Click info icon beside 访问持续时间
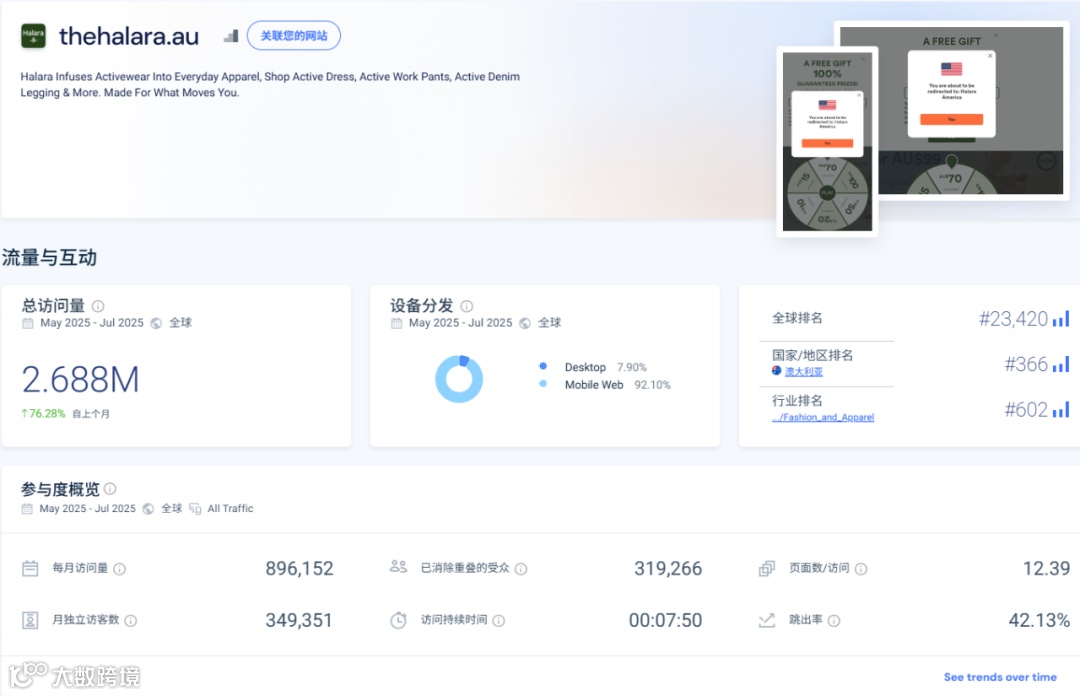 pyautogui.click(x=499, y=621)
